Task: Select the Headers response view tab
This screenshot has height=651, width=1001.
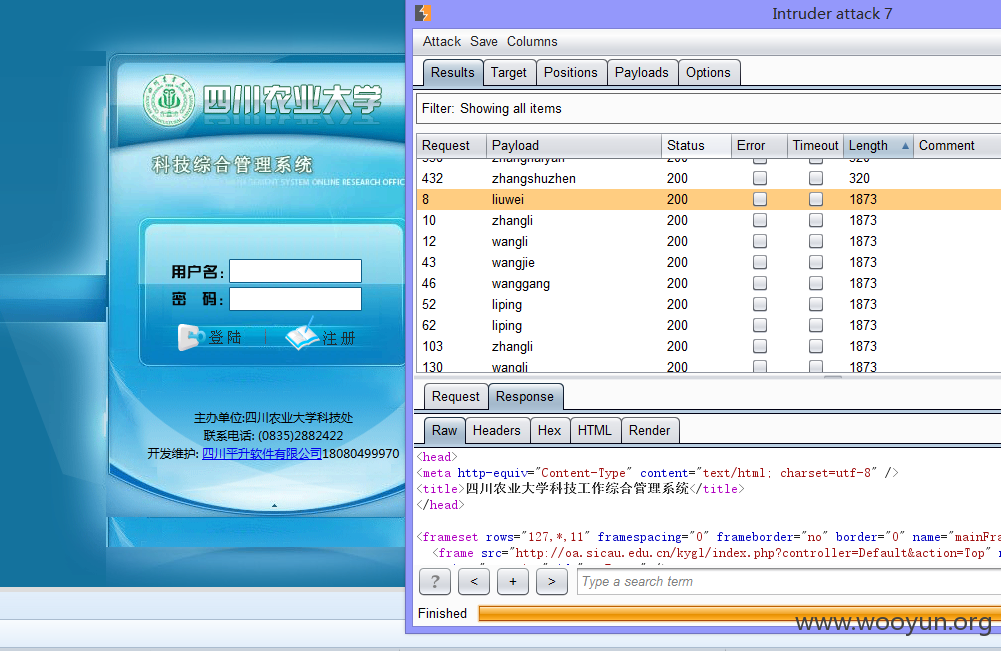Action: coord(497,431)
